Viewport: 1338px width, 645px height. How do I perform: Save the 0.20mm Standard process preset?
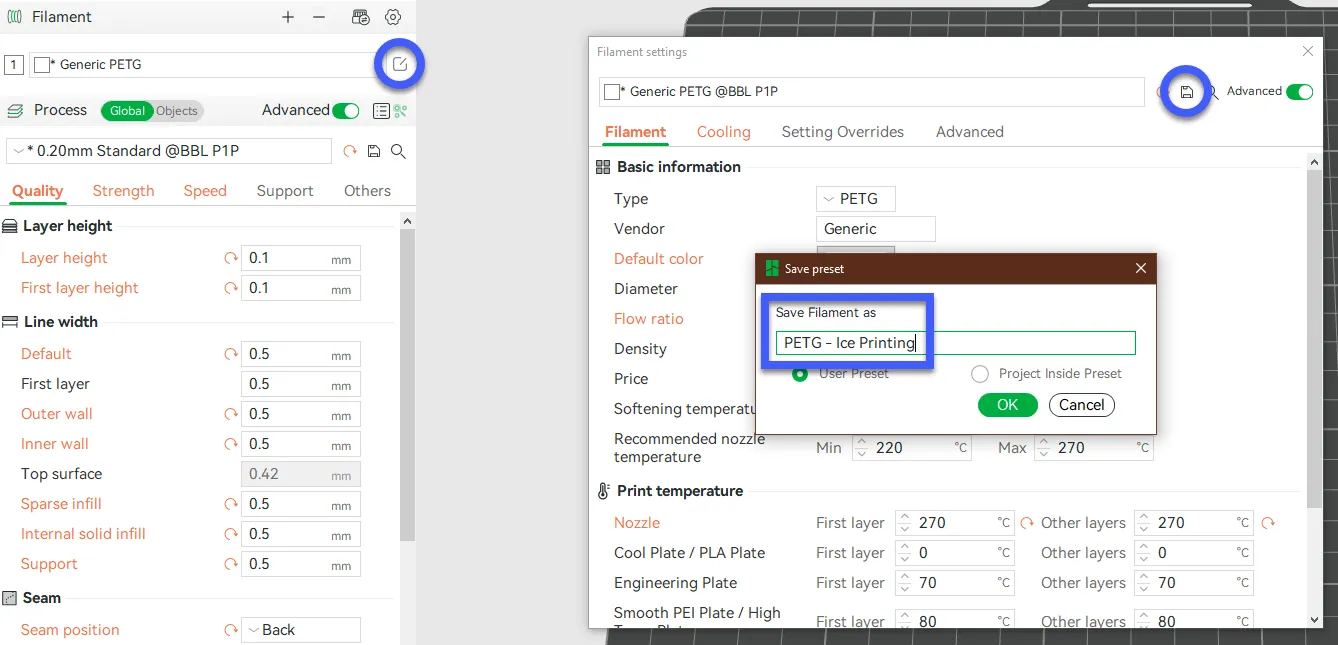374,151
